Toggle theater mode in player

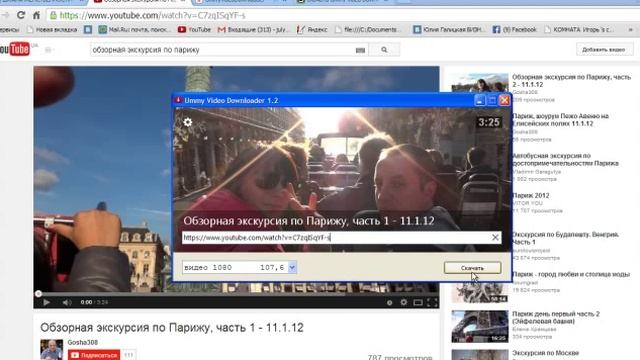418,302
